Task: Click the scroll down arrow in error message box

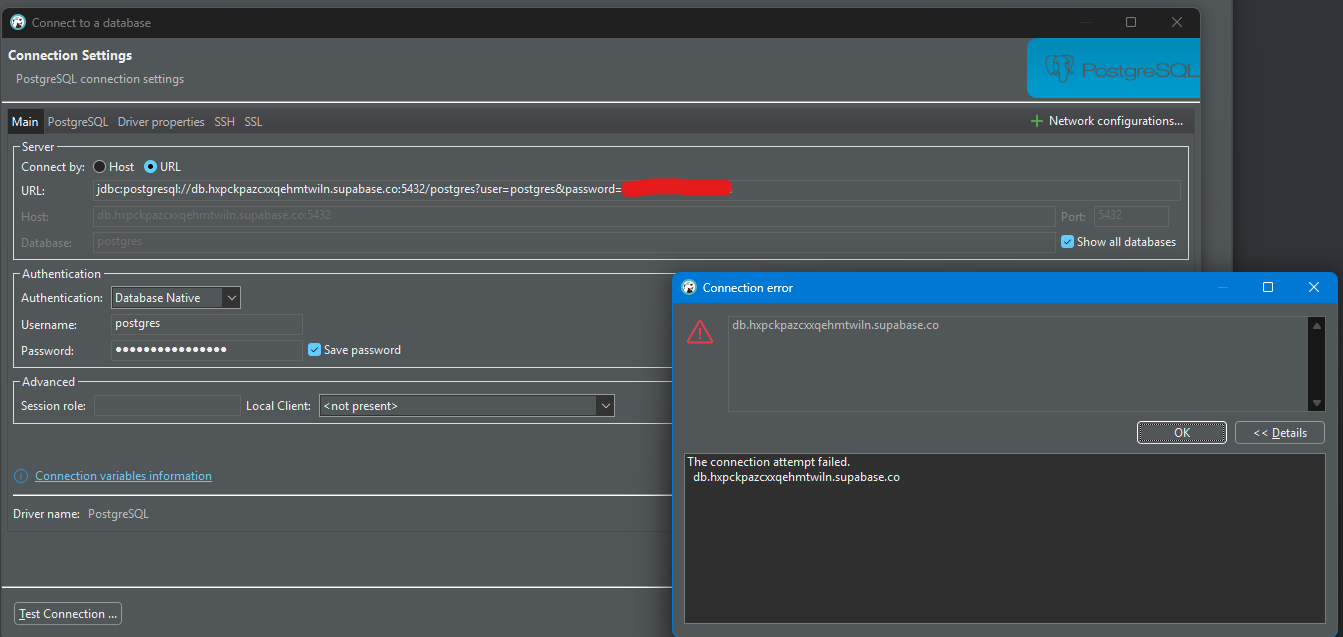Action: (1317, 403)
